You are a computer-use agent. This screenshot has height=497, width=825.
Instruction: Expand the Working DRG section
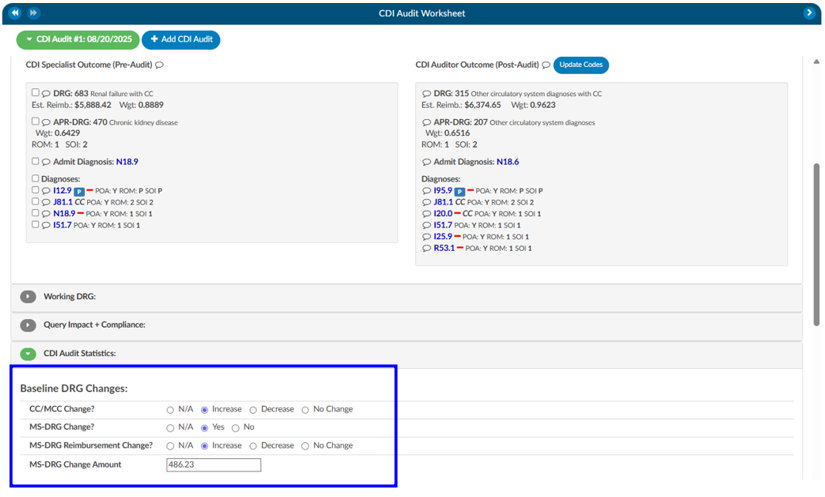[28, 297]
